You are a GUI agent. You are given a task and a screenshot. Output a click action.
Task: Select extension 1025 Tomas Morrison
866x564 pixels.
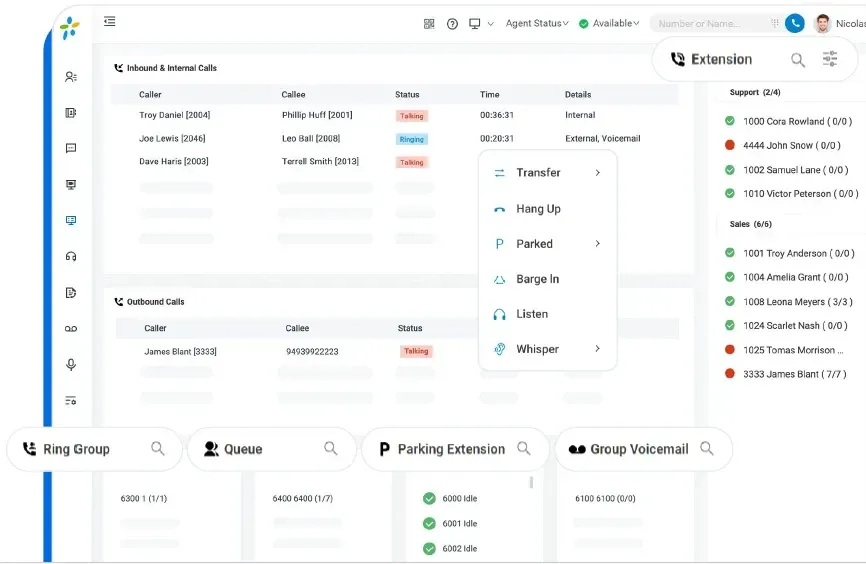tap(784, 350)
